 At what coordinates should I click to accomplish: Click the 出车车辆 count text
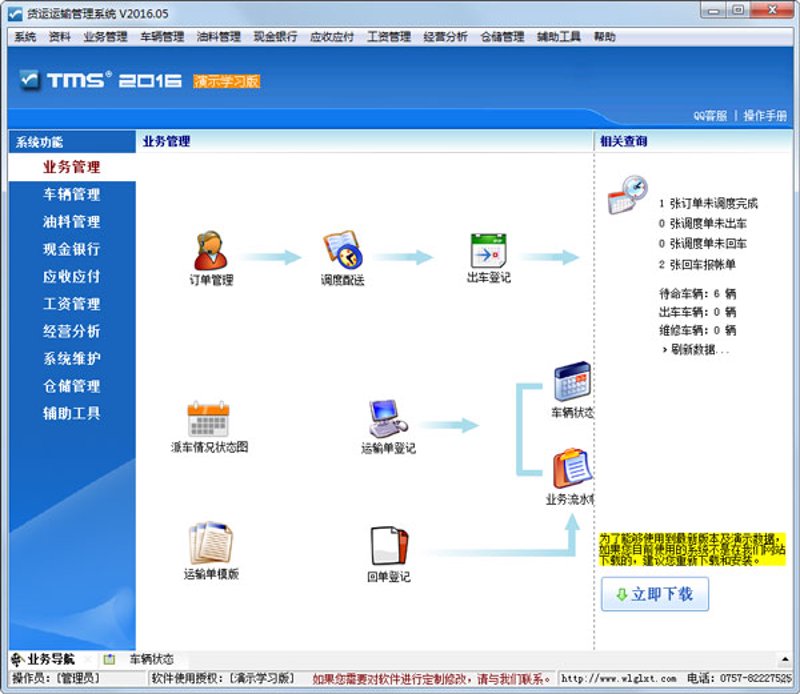pyautogui.click(x=697, y=312)
